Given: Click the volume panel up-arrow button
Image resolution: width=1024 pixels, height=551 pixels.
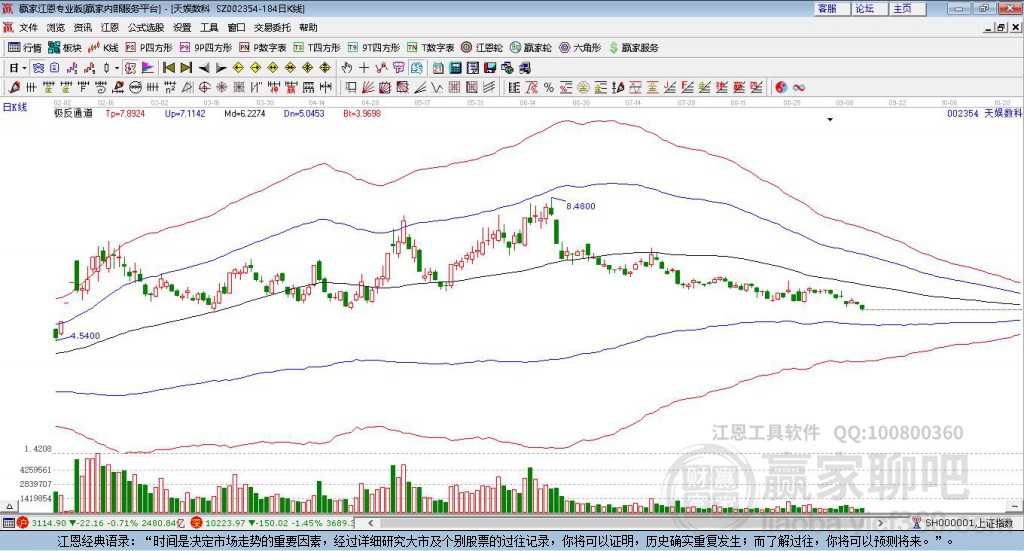Looking at the screenshot, I should tap(9, 506).
